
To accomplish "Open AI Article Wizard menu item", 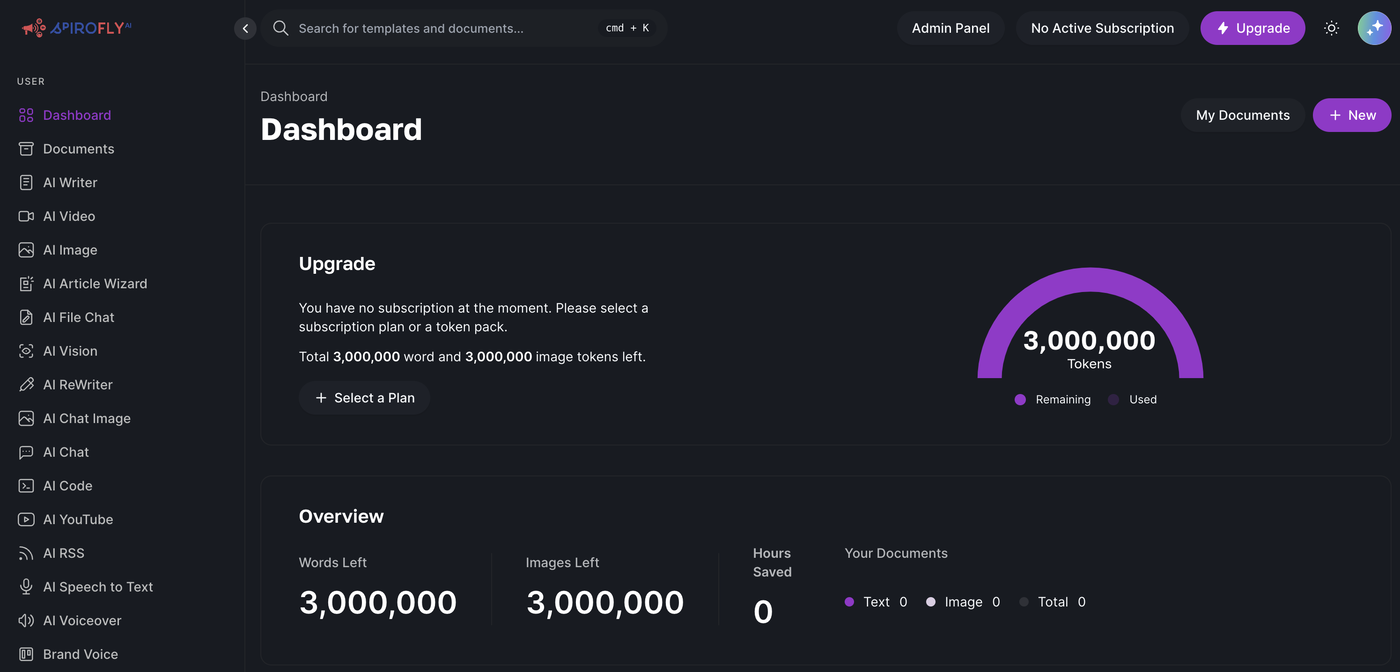I will (95, 284).
